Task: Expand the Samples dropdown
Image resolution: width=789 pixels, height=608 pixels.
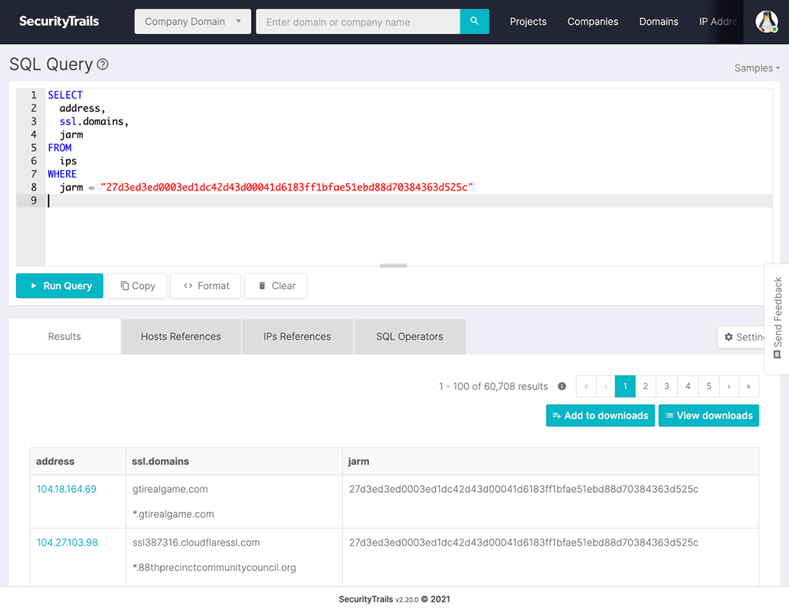Action: pyautogui.click(x=757, y=68)
